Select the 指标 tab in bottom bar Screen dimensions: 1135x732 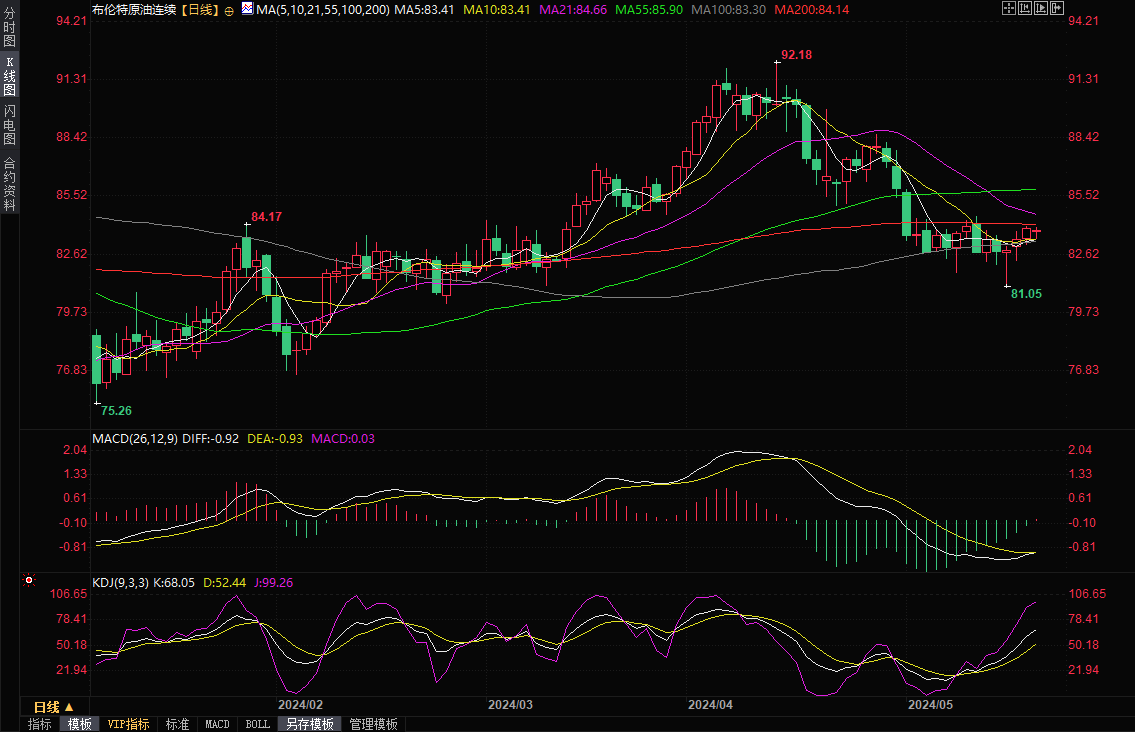click(40, 724)
